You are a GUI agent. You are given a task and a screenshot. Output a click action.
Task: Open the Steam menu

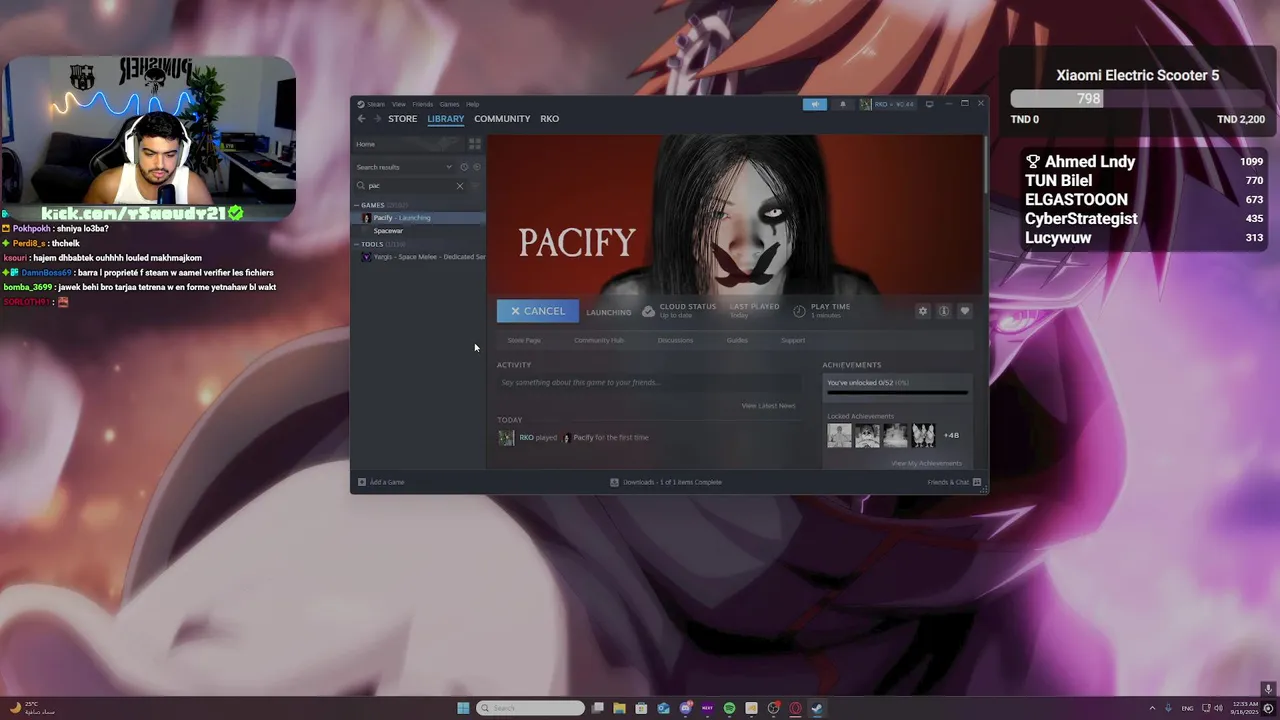[376, 104]
